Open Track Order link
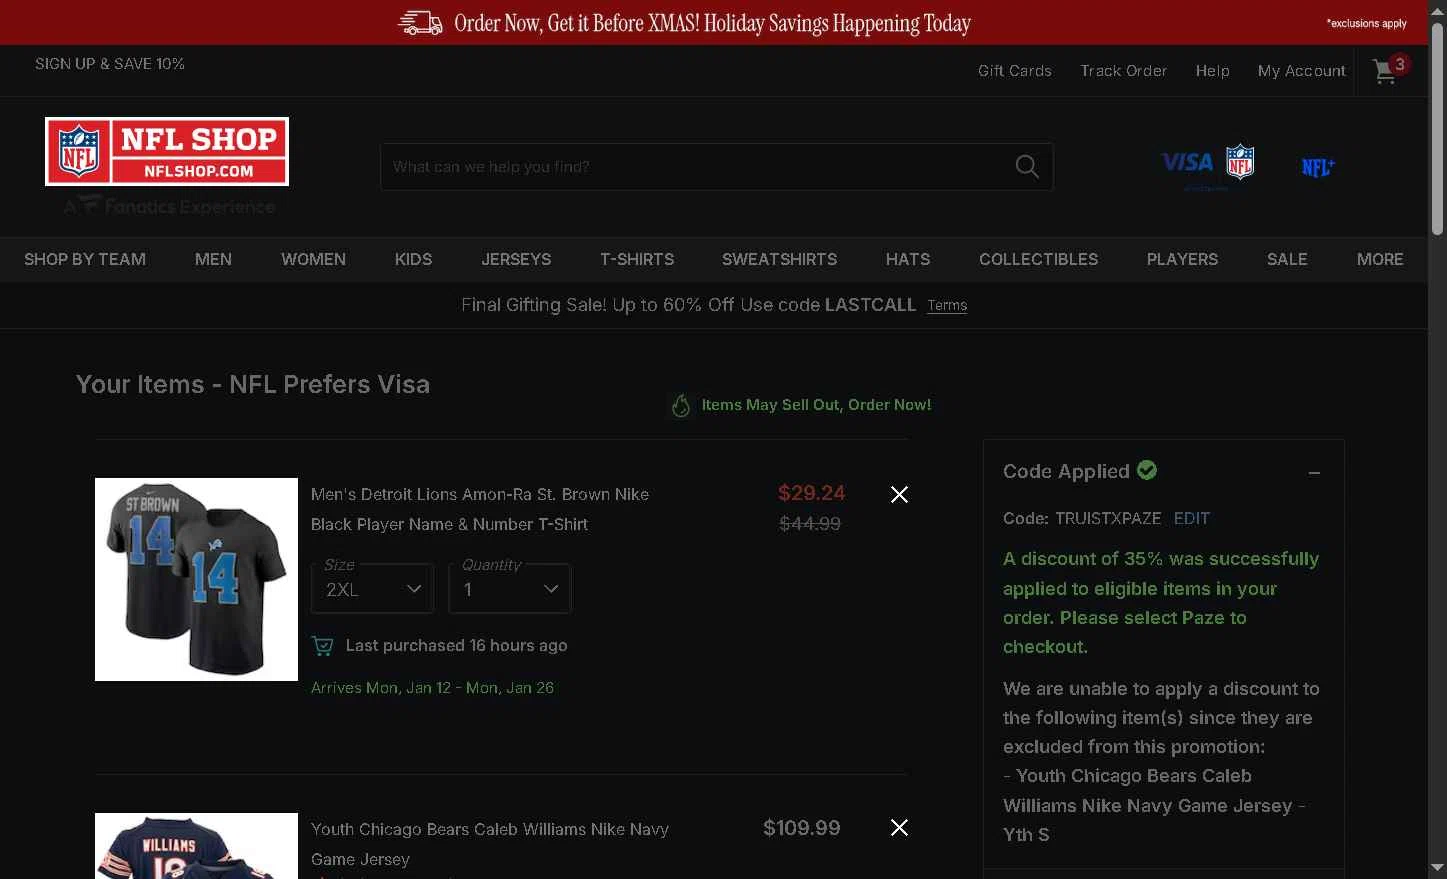Image resolution: width=1447 pixels, height=879 pixels. pos(1123,71)
